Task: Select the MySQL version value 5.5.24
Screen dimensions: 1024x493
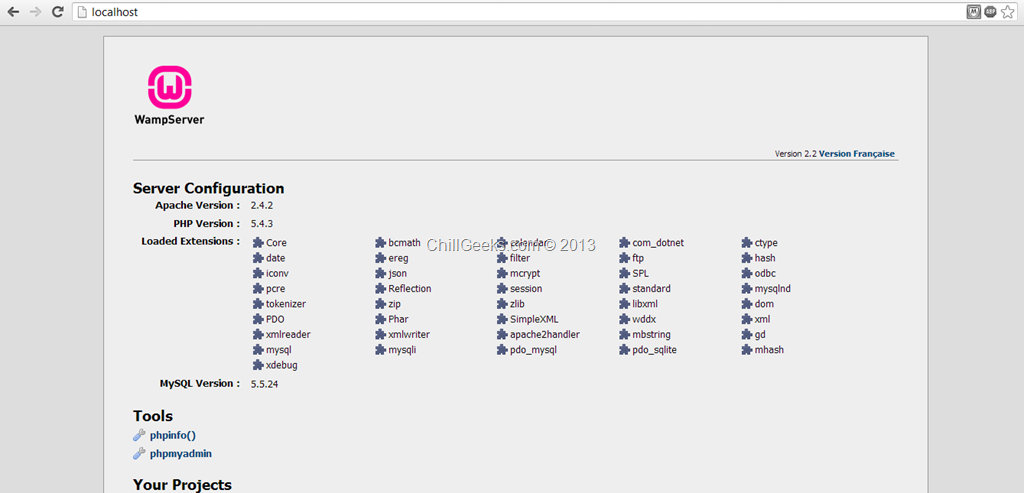Action: [264, 384]
